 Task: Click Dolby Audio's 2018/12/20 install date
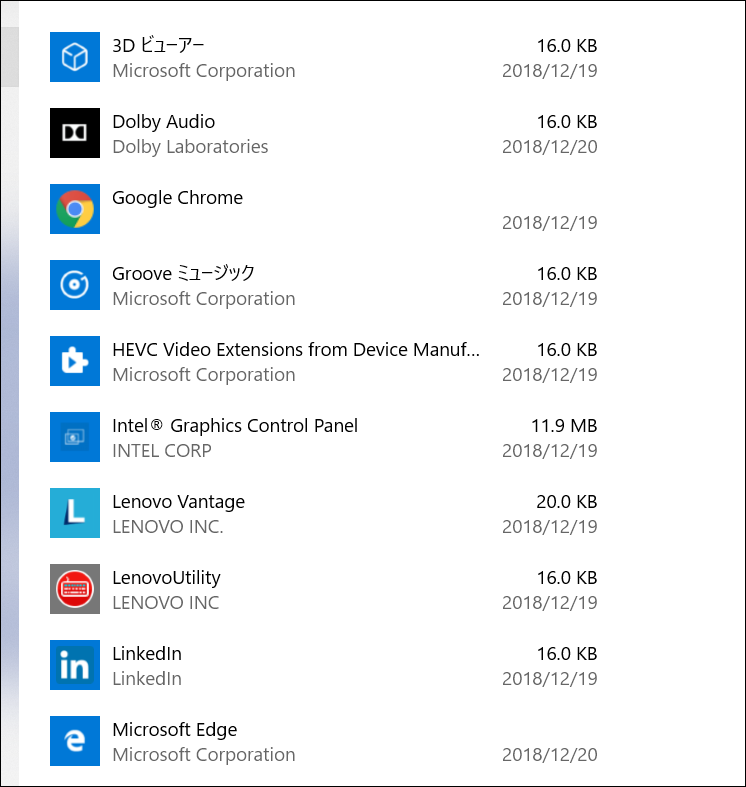coord(550,147)
